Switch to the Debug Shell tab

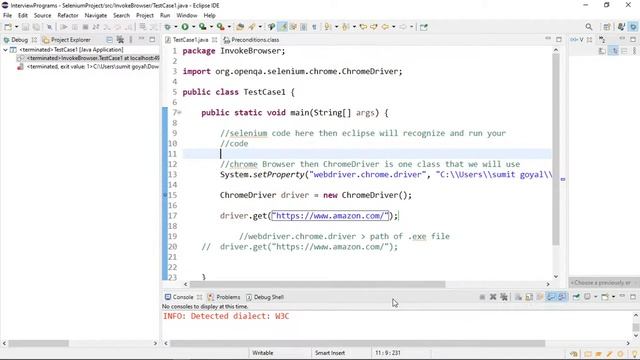[x=265, y=297]
